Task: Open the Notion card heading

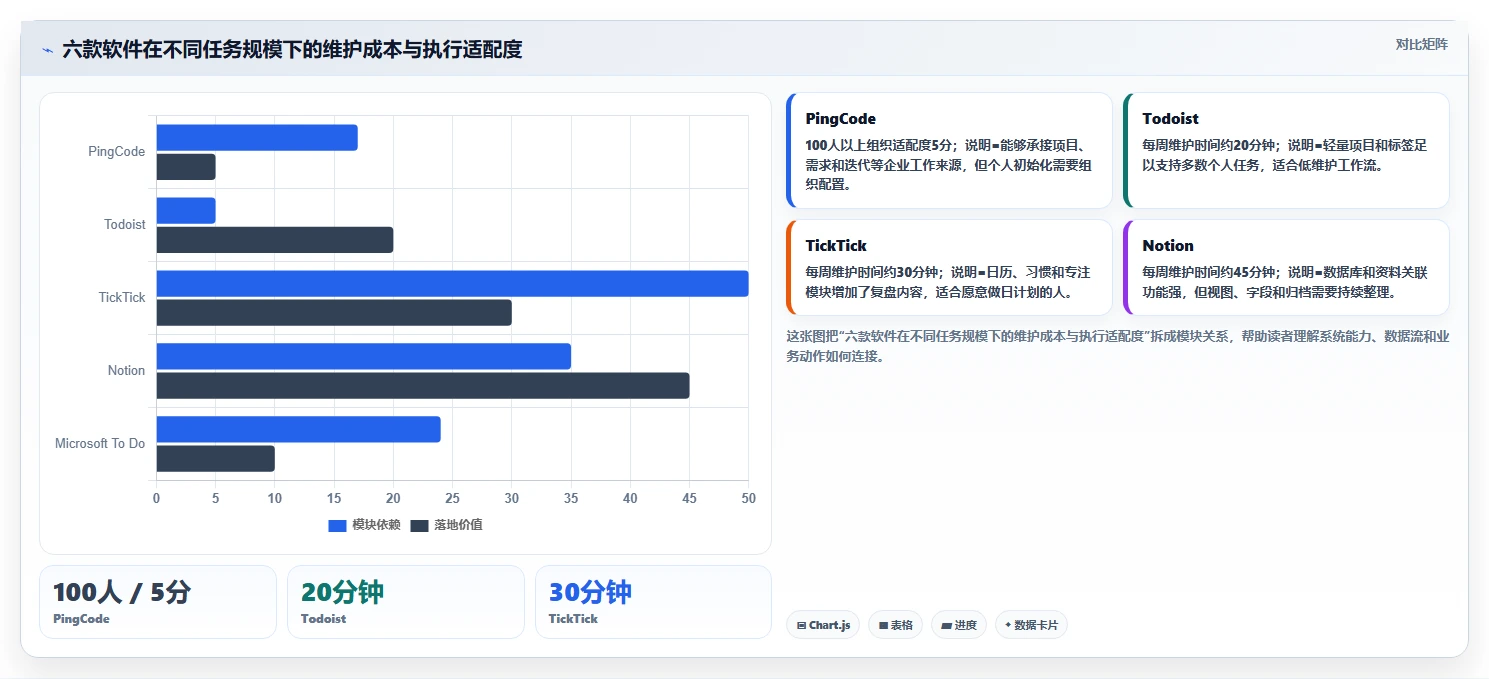Action: click(x=1168, y=246)
